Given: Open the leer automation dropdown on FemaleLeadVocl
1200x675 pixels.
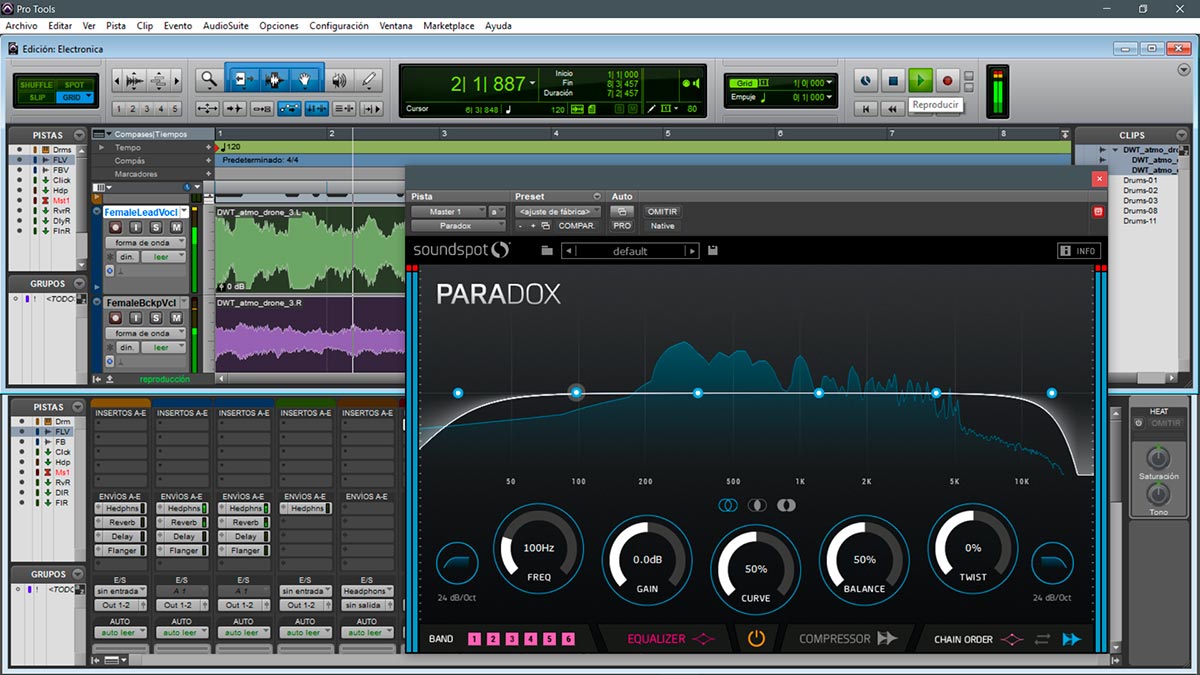Looking at the screenshot, I should pos(163,257).
